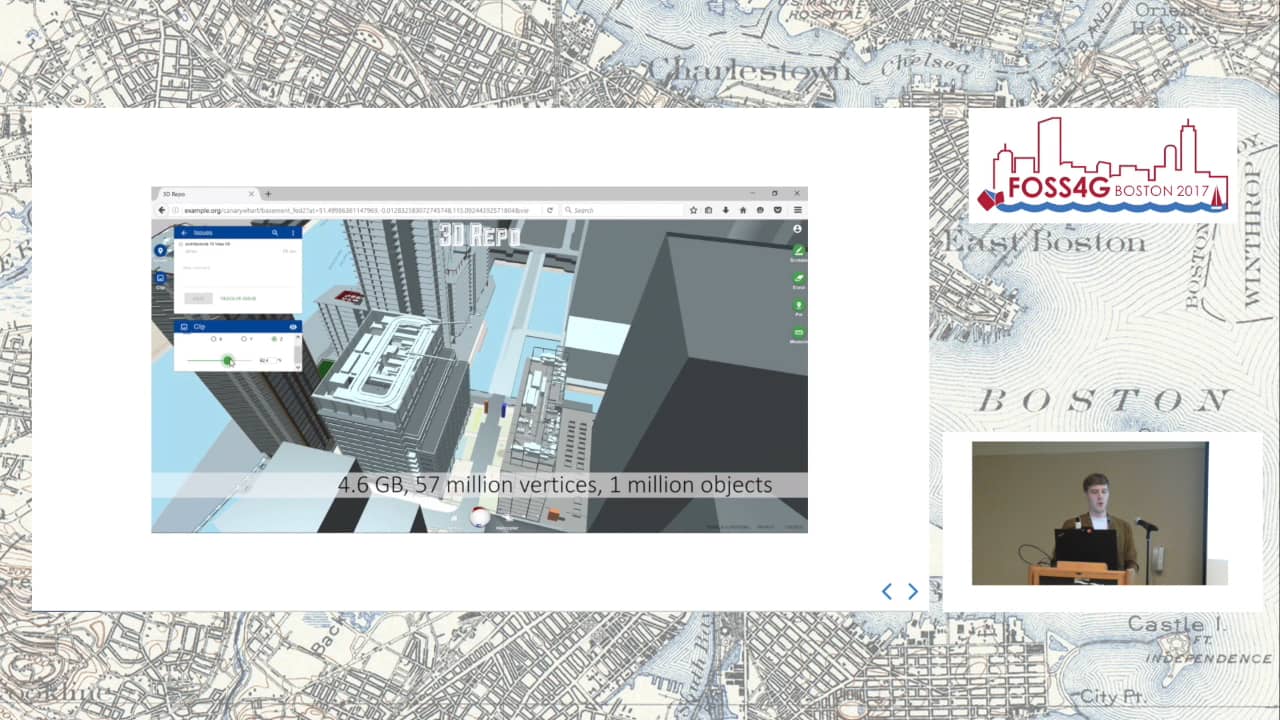
Task: Select the Pin tool on right sidebar
Action: pyautogui.click(x=798, y=305)
